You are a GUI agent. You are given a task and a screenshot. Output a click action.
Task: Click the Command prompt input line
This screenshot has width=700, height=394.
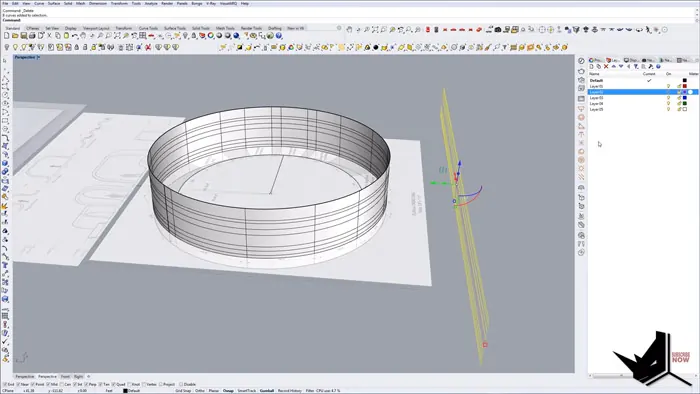(x=348, y=20)
